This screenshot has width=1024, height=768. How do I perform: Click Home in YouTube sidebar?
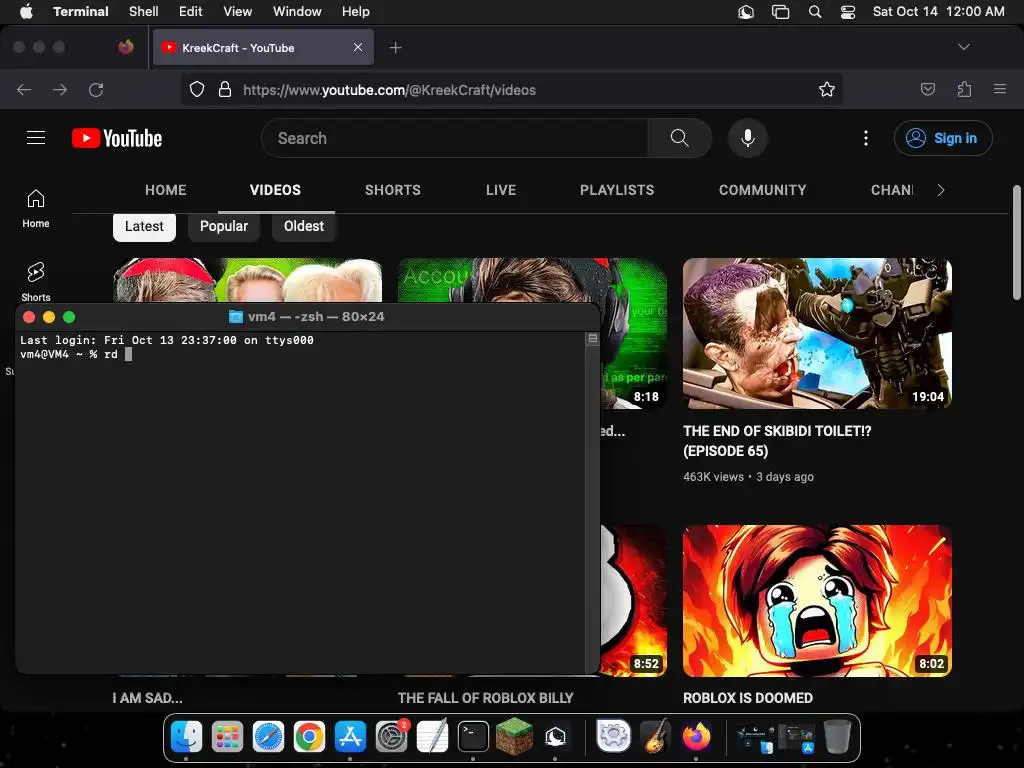tap(36, 208)
